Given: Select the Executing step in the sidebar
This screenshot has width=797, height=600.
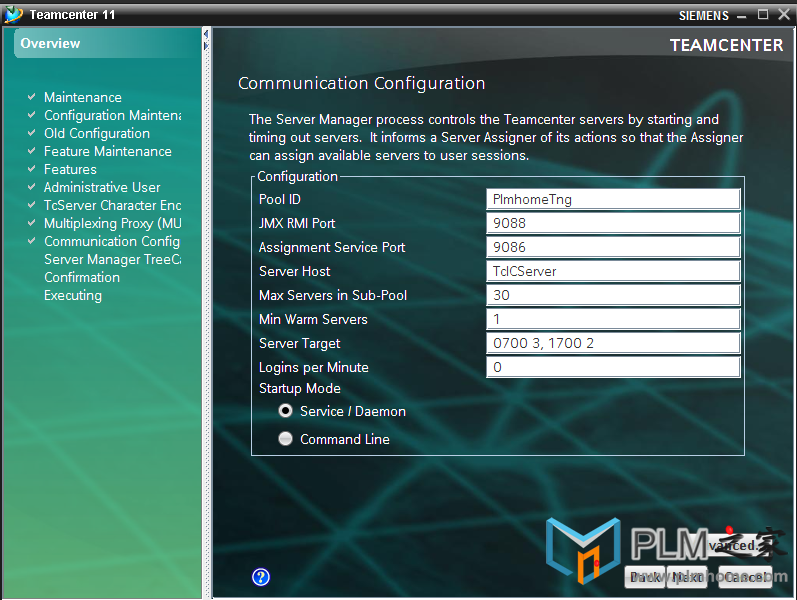Looking at the screenshot, I should 73,295.
